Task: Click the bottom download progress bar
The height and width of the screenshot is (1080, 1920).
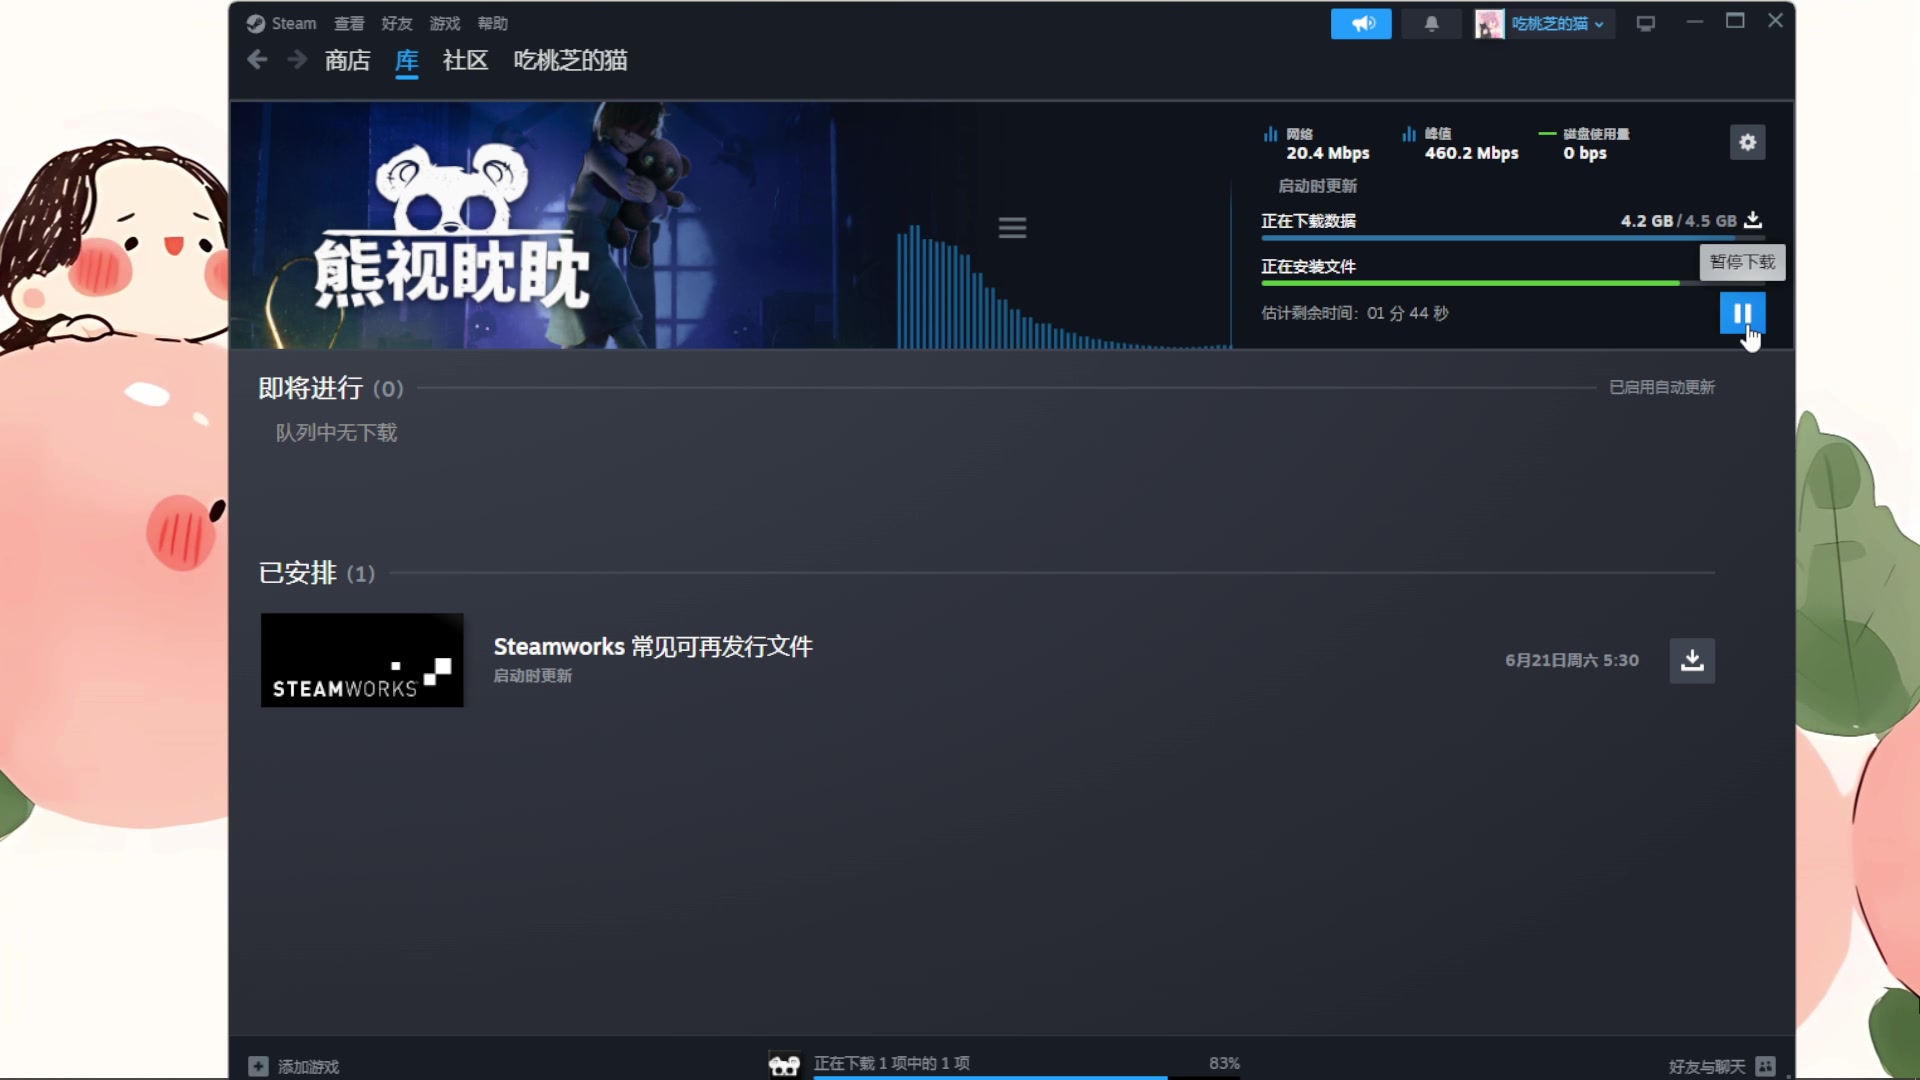Action: pyautogui.click(x=1026, y=1077)
